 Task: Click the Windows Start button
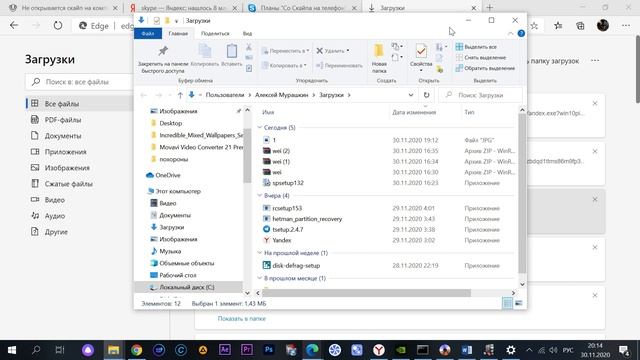coord(12,350)
